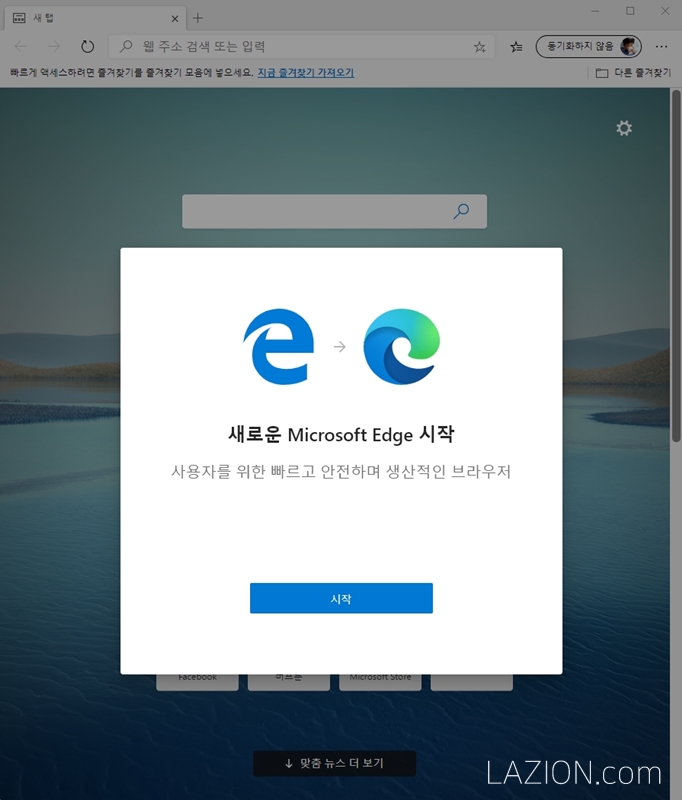Viewport: 682px width, 800px height.
Task: Click the address bar search magnifier icon
Action: [125, 47]
